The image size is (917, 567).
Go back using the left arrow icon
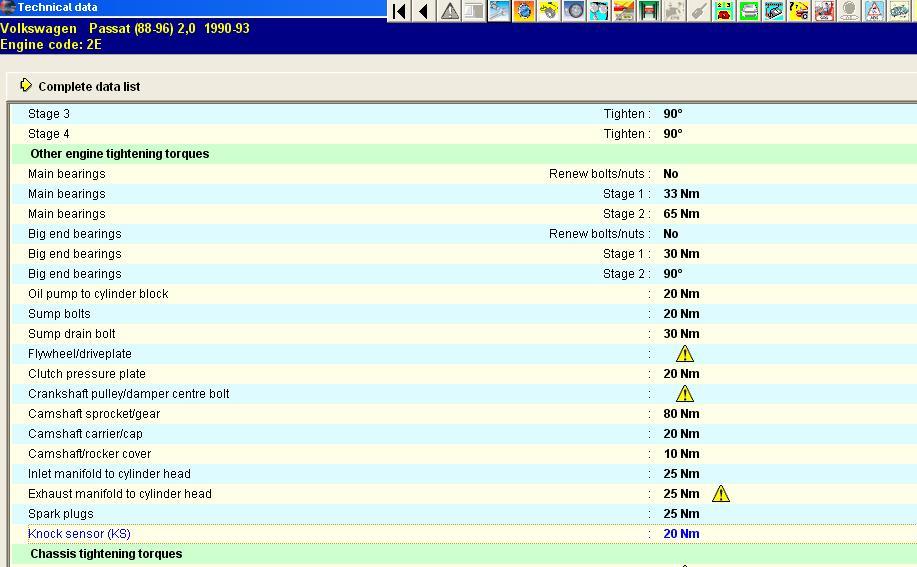[424, 11]
